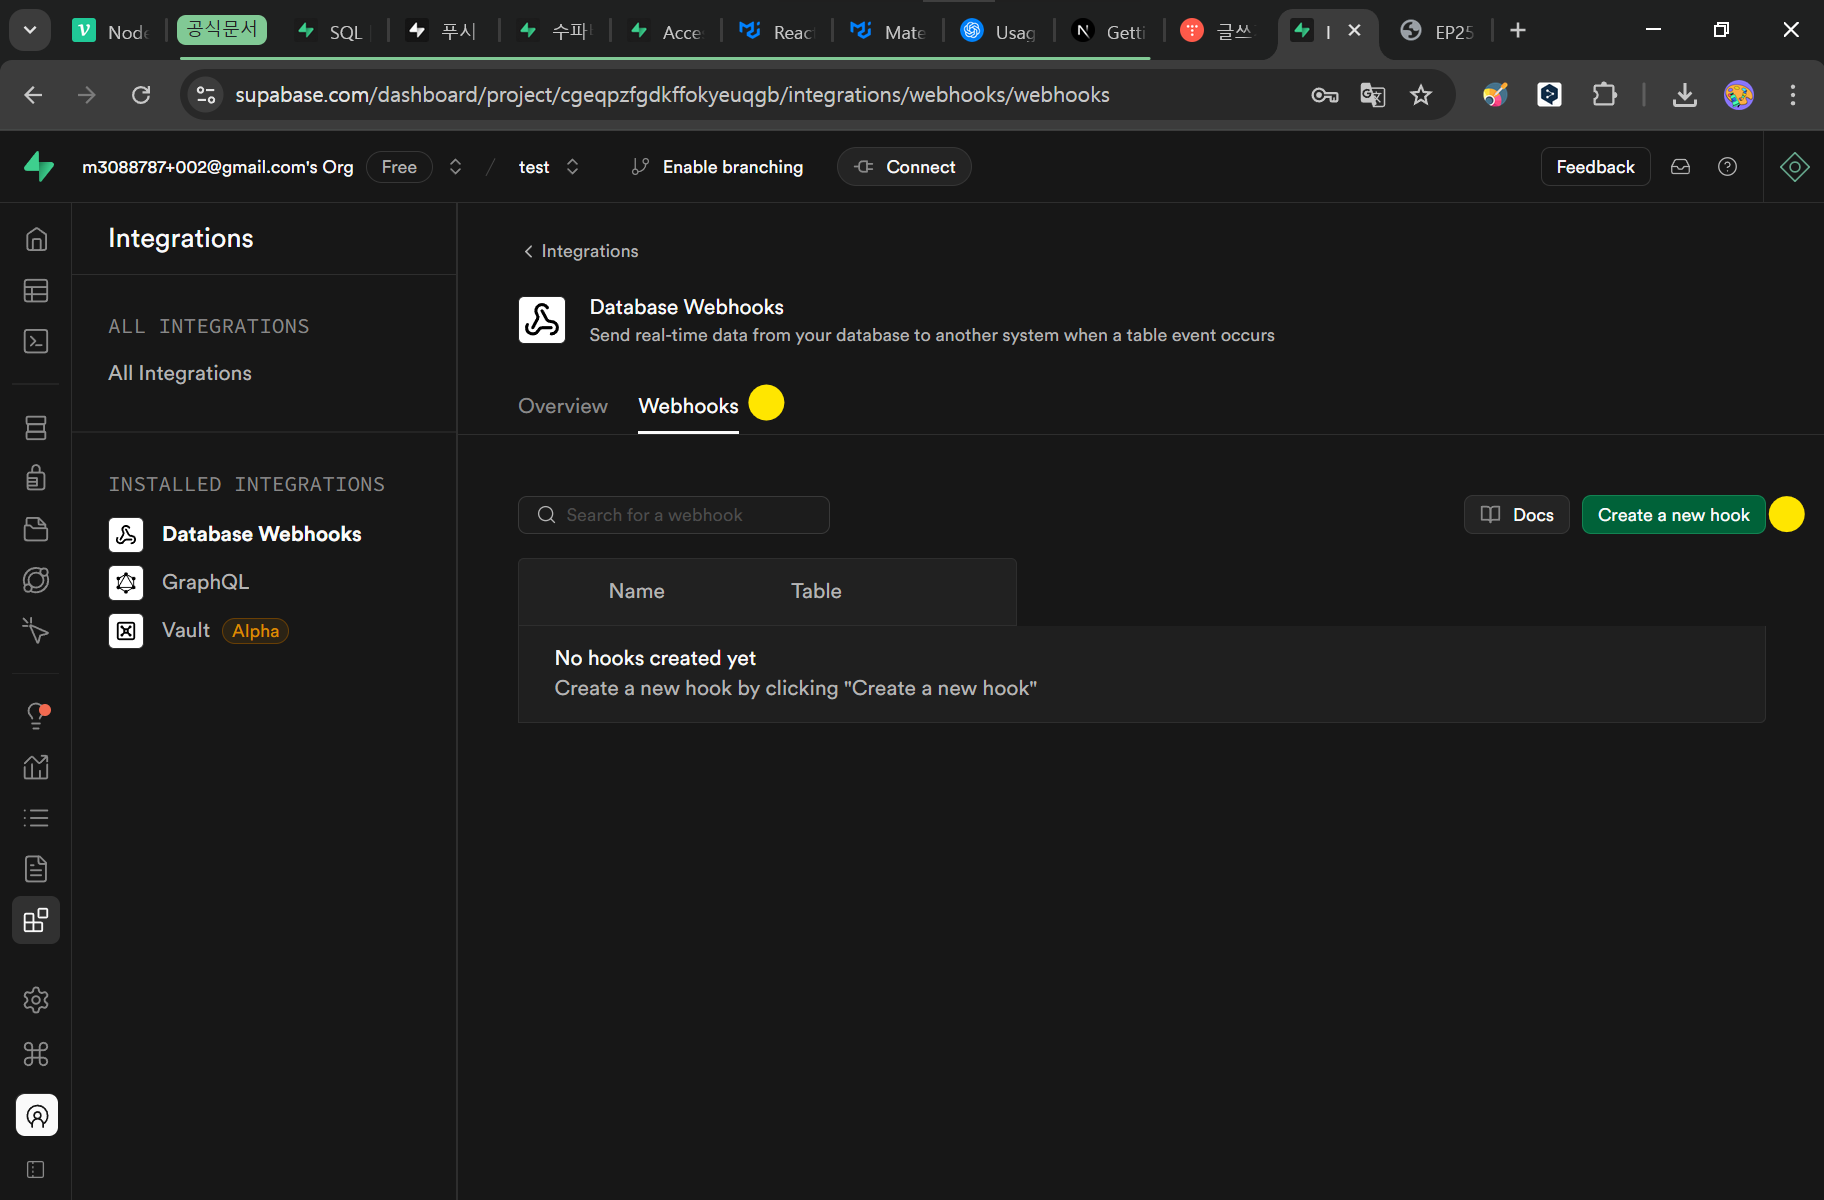Click the Supabase logo
The width and height of the screenshot is (1824, 1200).
click(39, 166)
